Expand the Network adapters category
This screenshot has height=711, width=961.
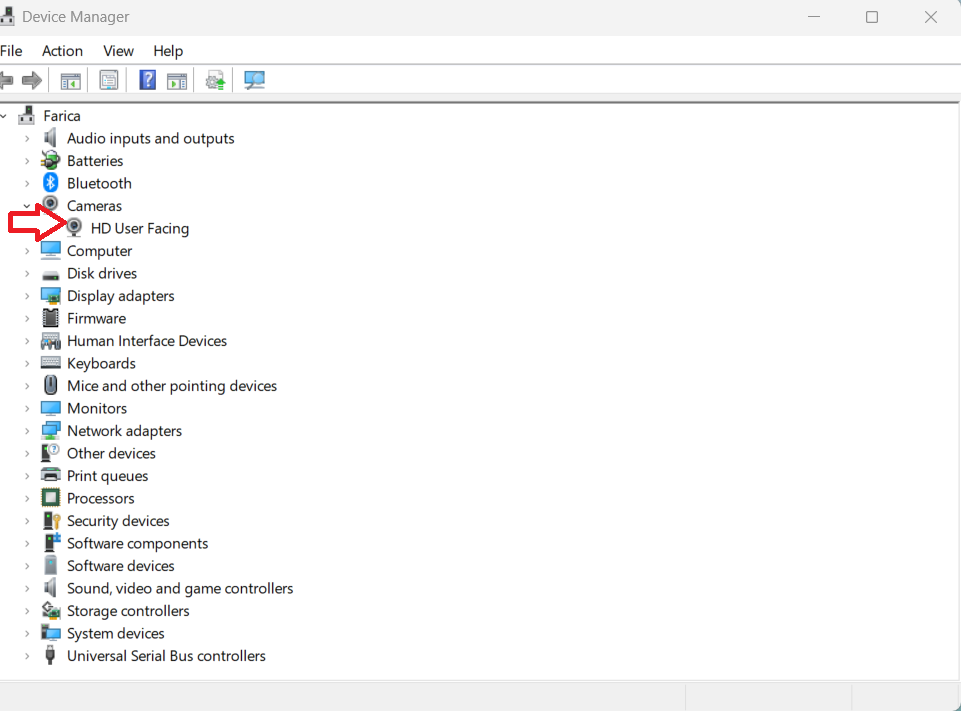coord(27,431)
